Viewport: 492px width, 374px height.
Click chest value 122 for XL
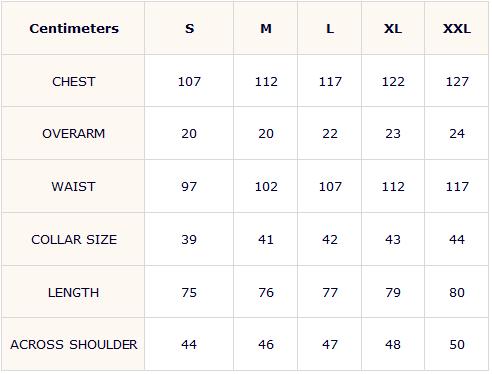(x=393, y=82)
